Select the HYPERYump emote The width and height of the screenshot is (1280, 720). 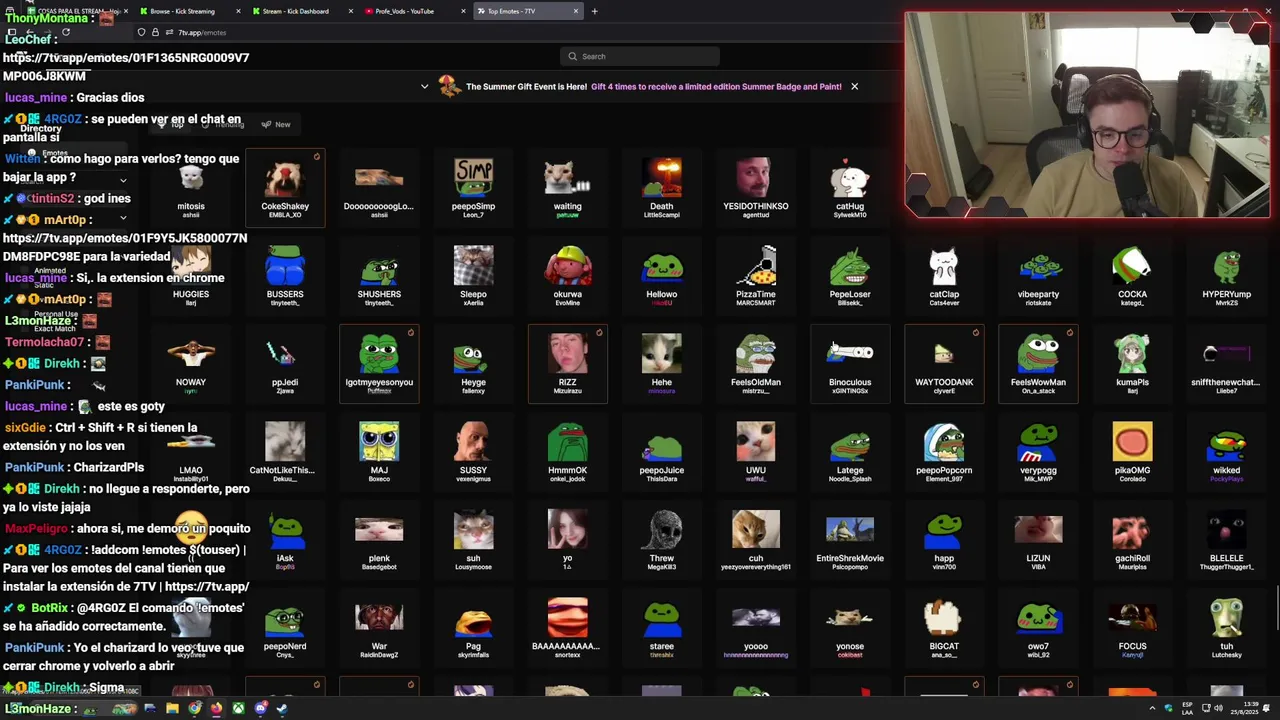pyautogui.click(x=1226, y=276)
